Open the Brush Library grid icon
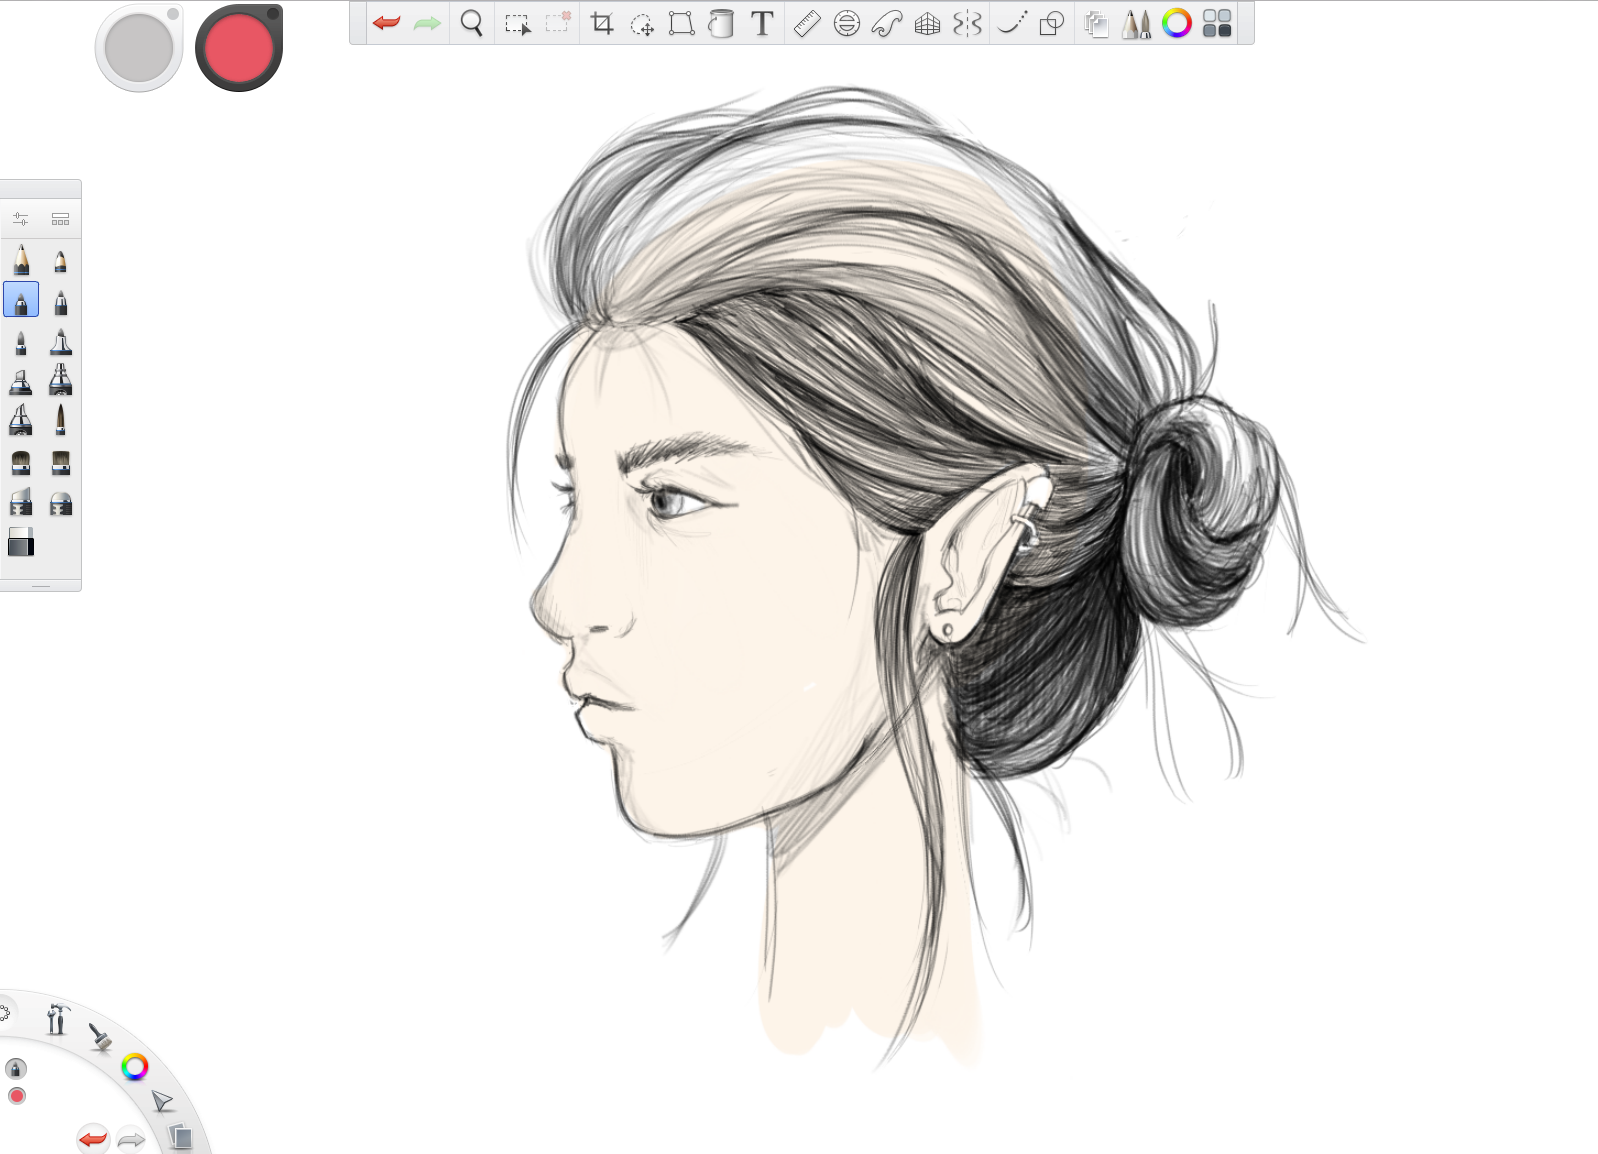Image resolution: width=1598 pixels, height=1154 pixels. point(60,219)
